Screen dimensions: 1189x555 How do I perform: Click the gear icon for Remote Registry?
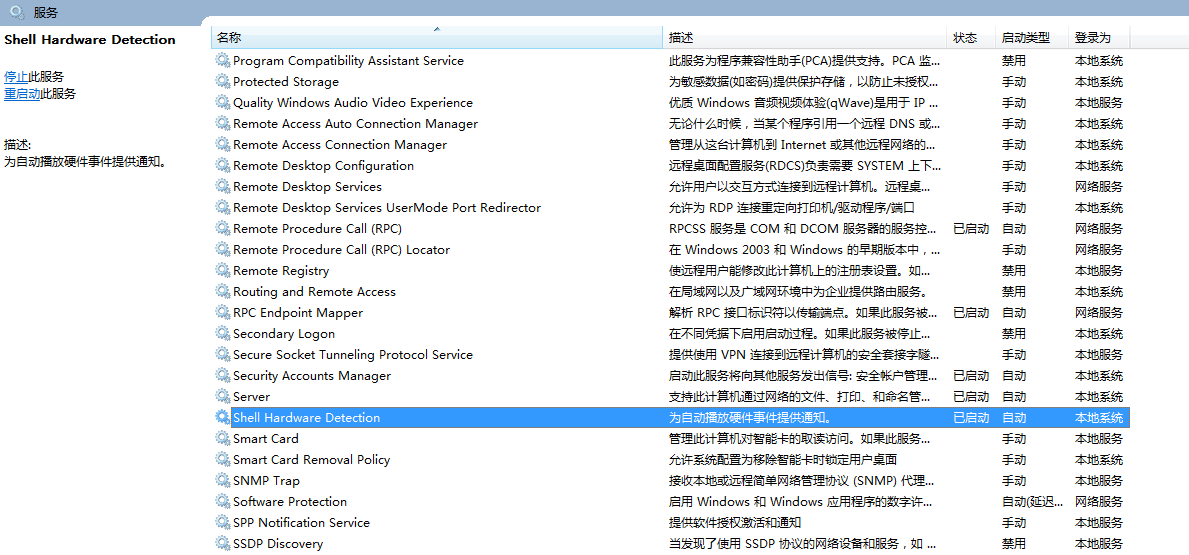coord(222,271)
